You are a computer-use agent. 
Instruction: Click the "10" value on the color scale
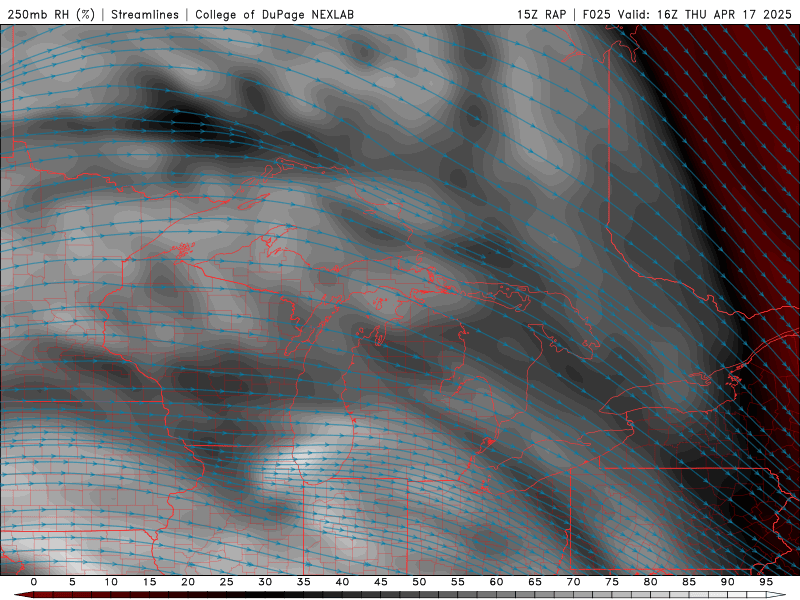point(111,582)
